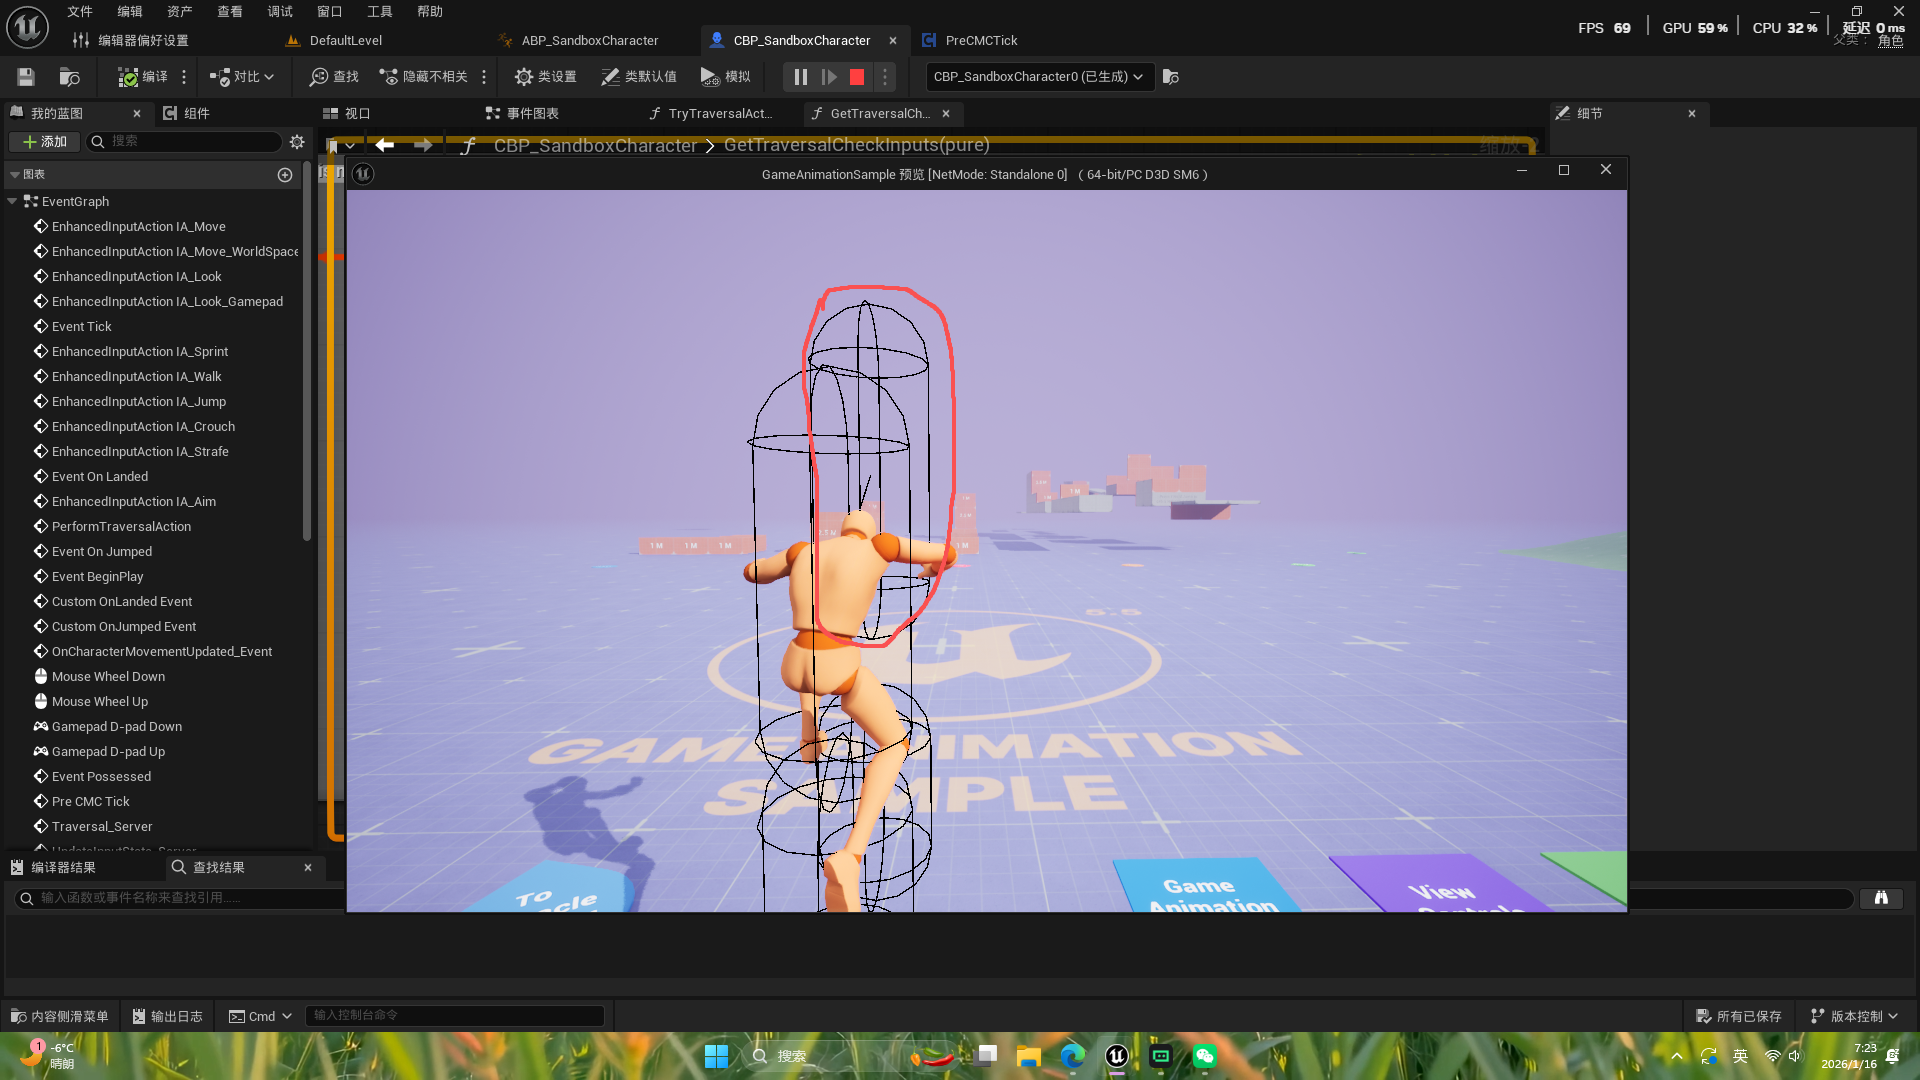1920x1080 pixels.
Task: Click the Browse to asset icon
Action: (x=69, y=77)
